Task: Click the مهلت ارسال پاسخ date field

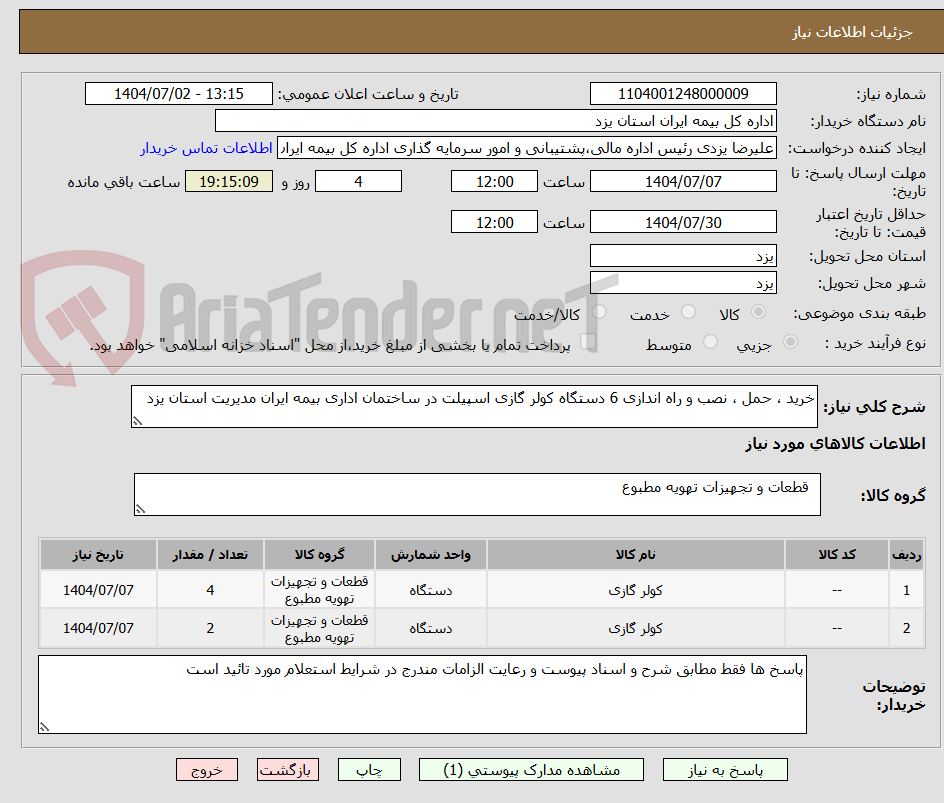Action: click(x=683, y=181)
